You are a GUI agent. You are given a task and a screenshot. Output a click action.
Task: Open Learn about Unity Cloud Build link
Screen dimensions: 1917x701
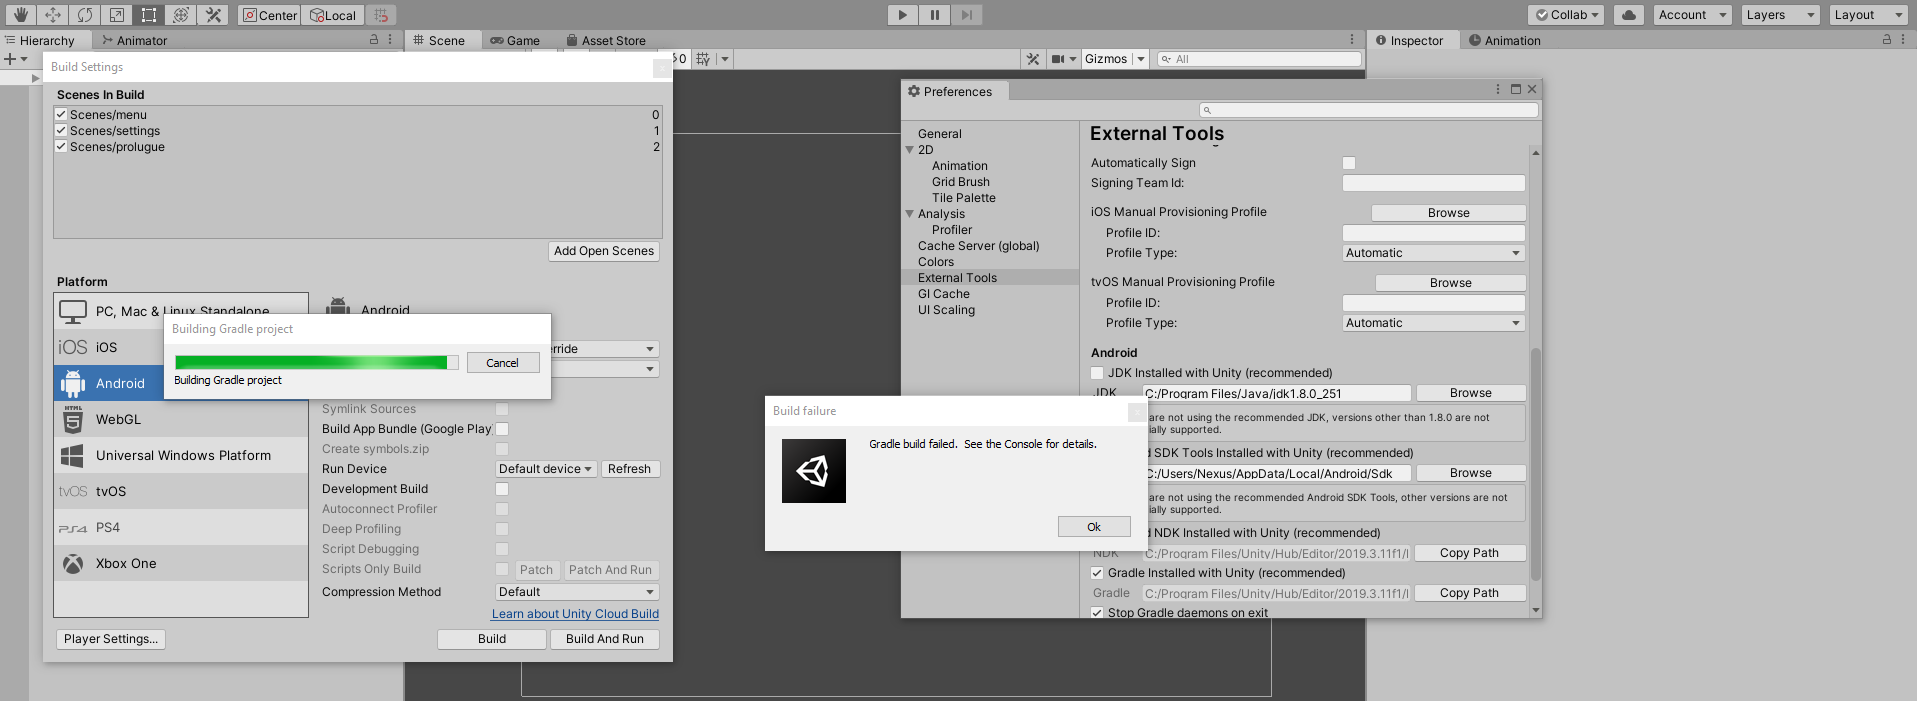(575, 614)
